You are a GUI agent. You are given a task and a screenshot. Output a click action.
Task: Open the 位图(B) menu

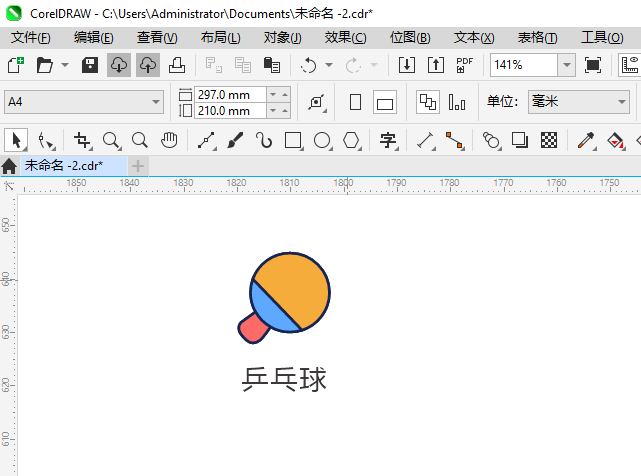pyautogui.click(x=410, y=38)
